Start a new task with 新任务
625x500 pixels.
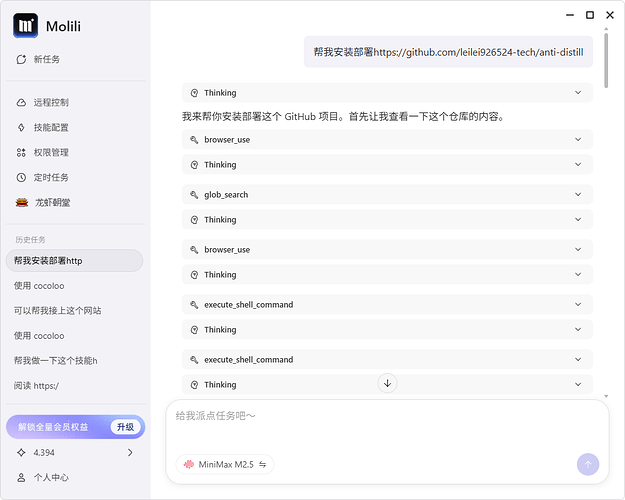pos(46,60)
